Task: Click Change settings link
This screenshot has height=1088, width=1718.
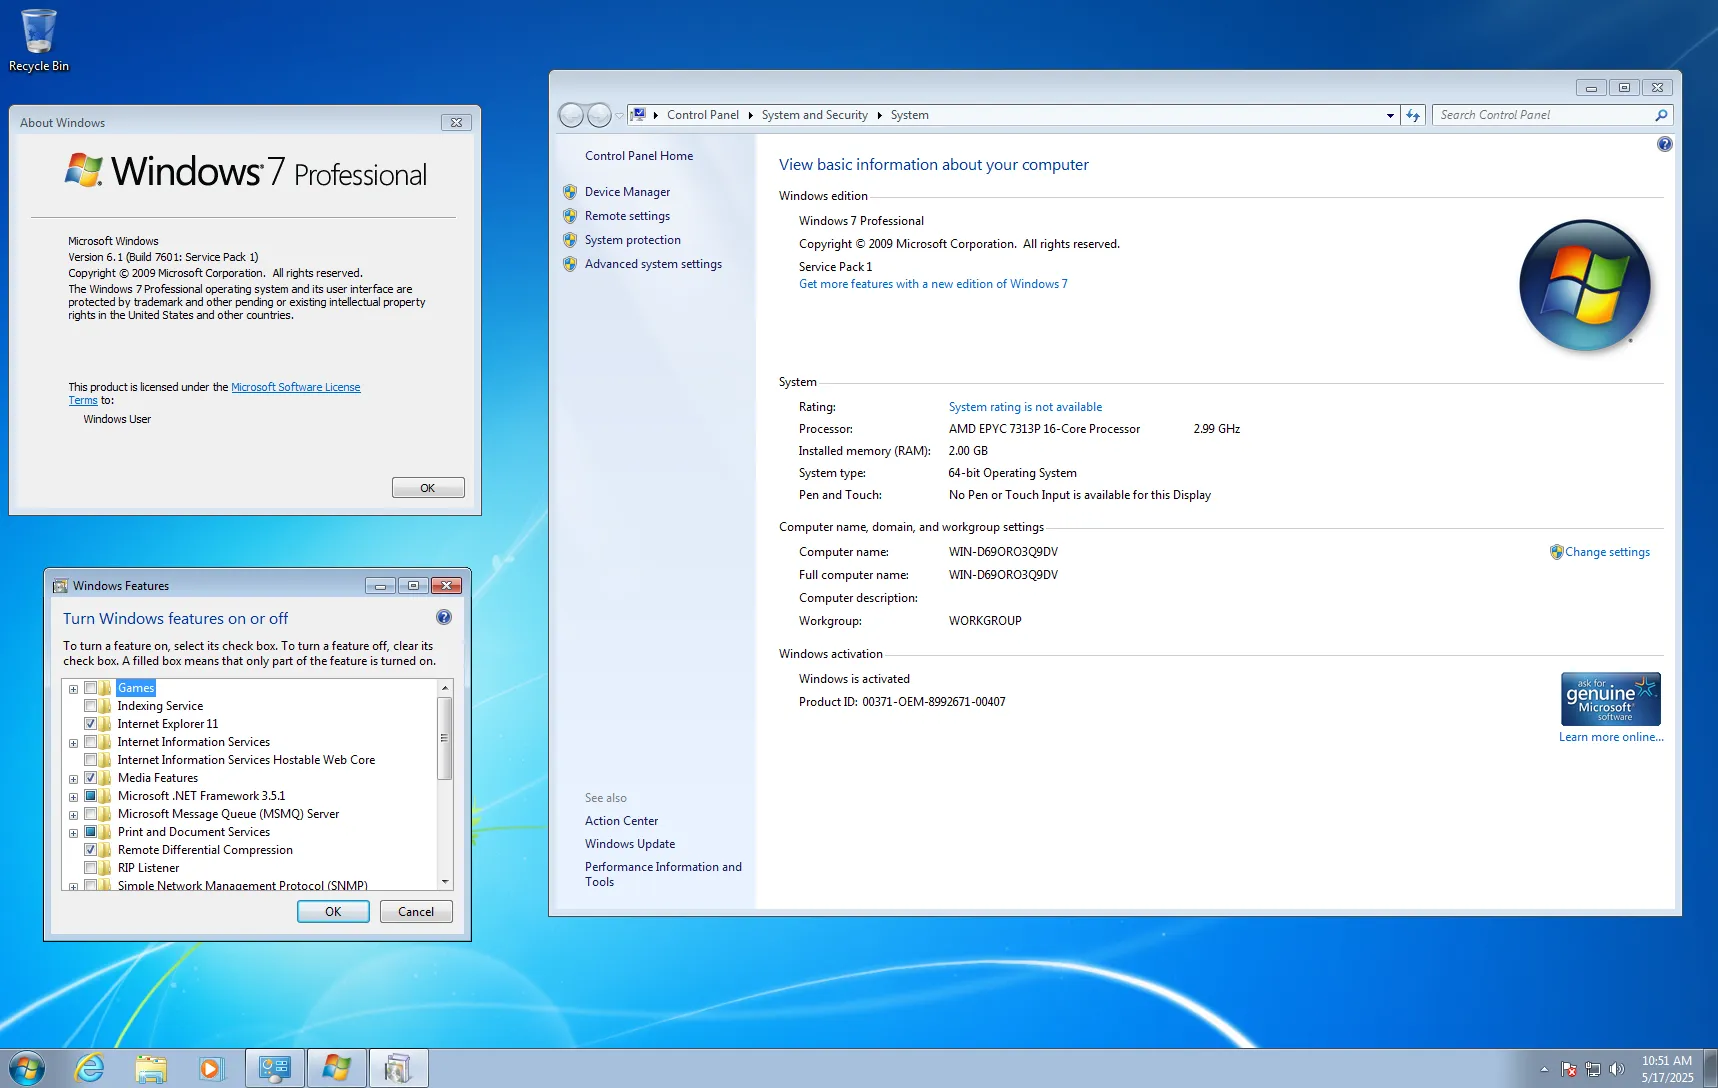Action: point(1607,552)
